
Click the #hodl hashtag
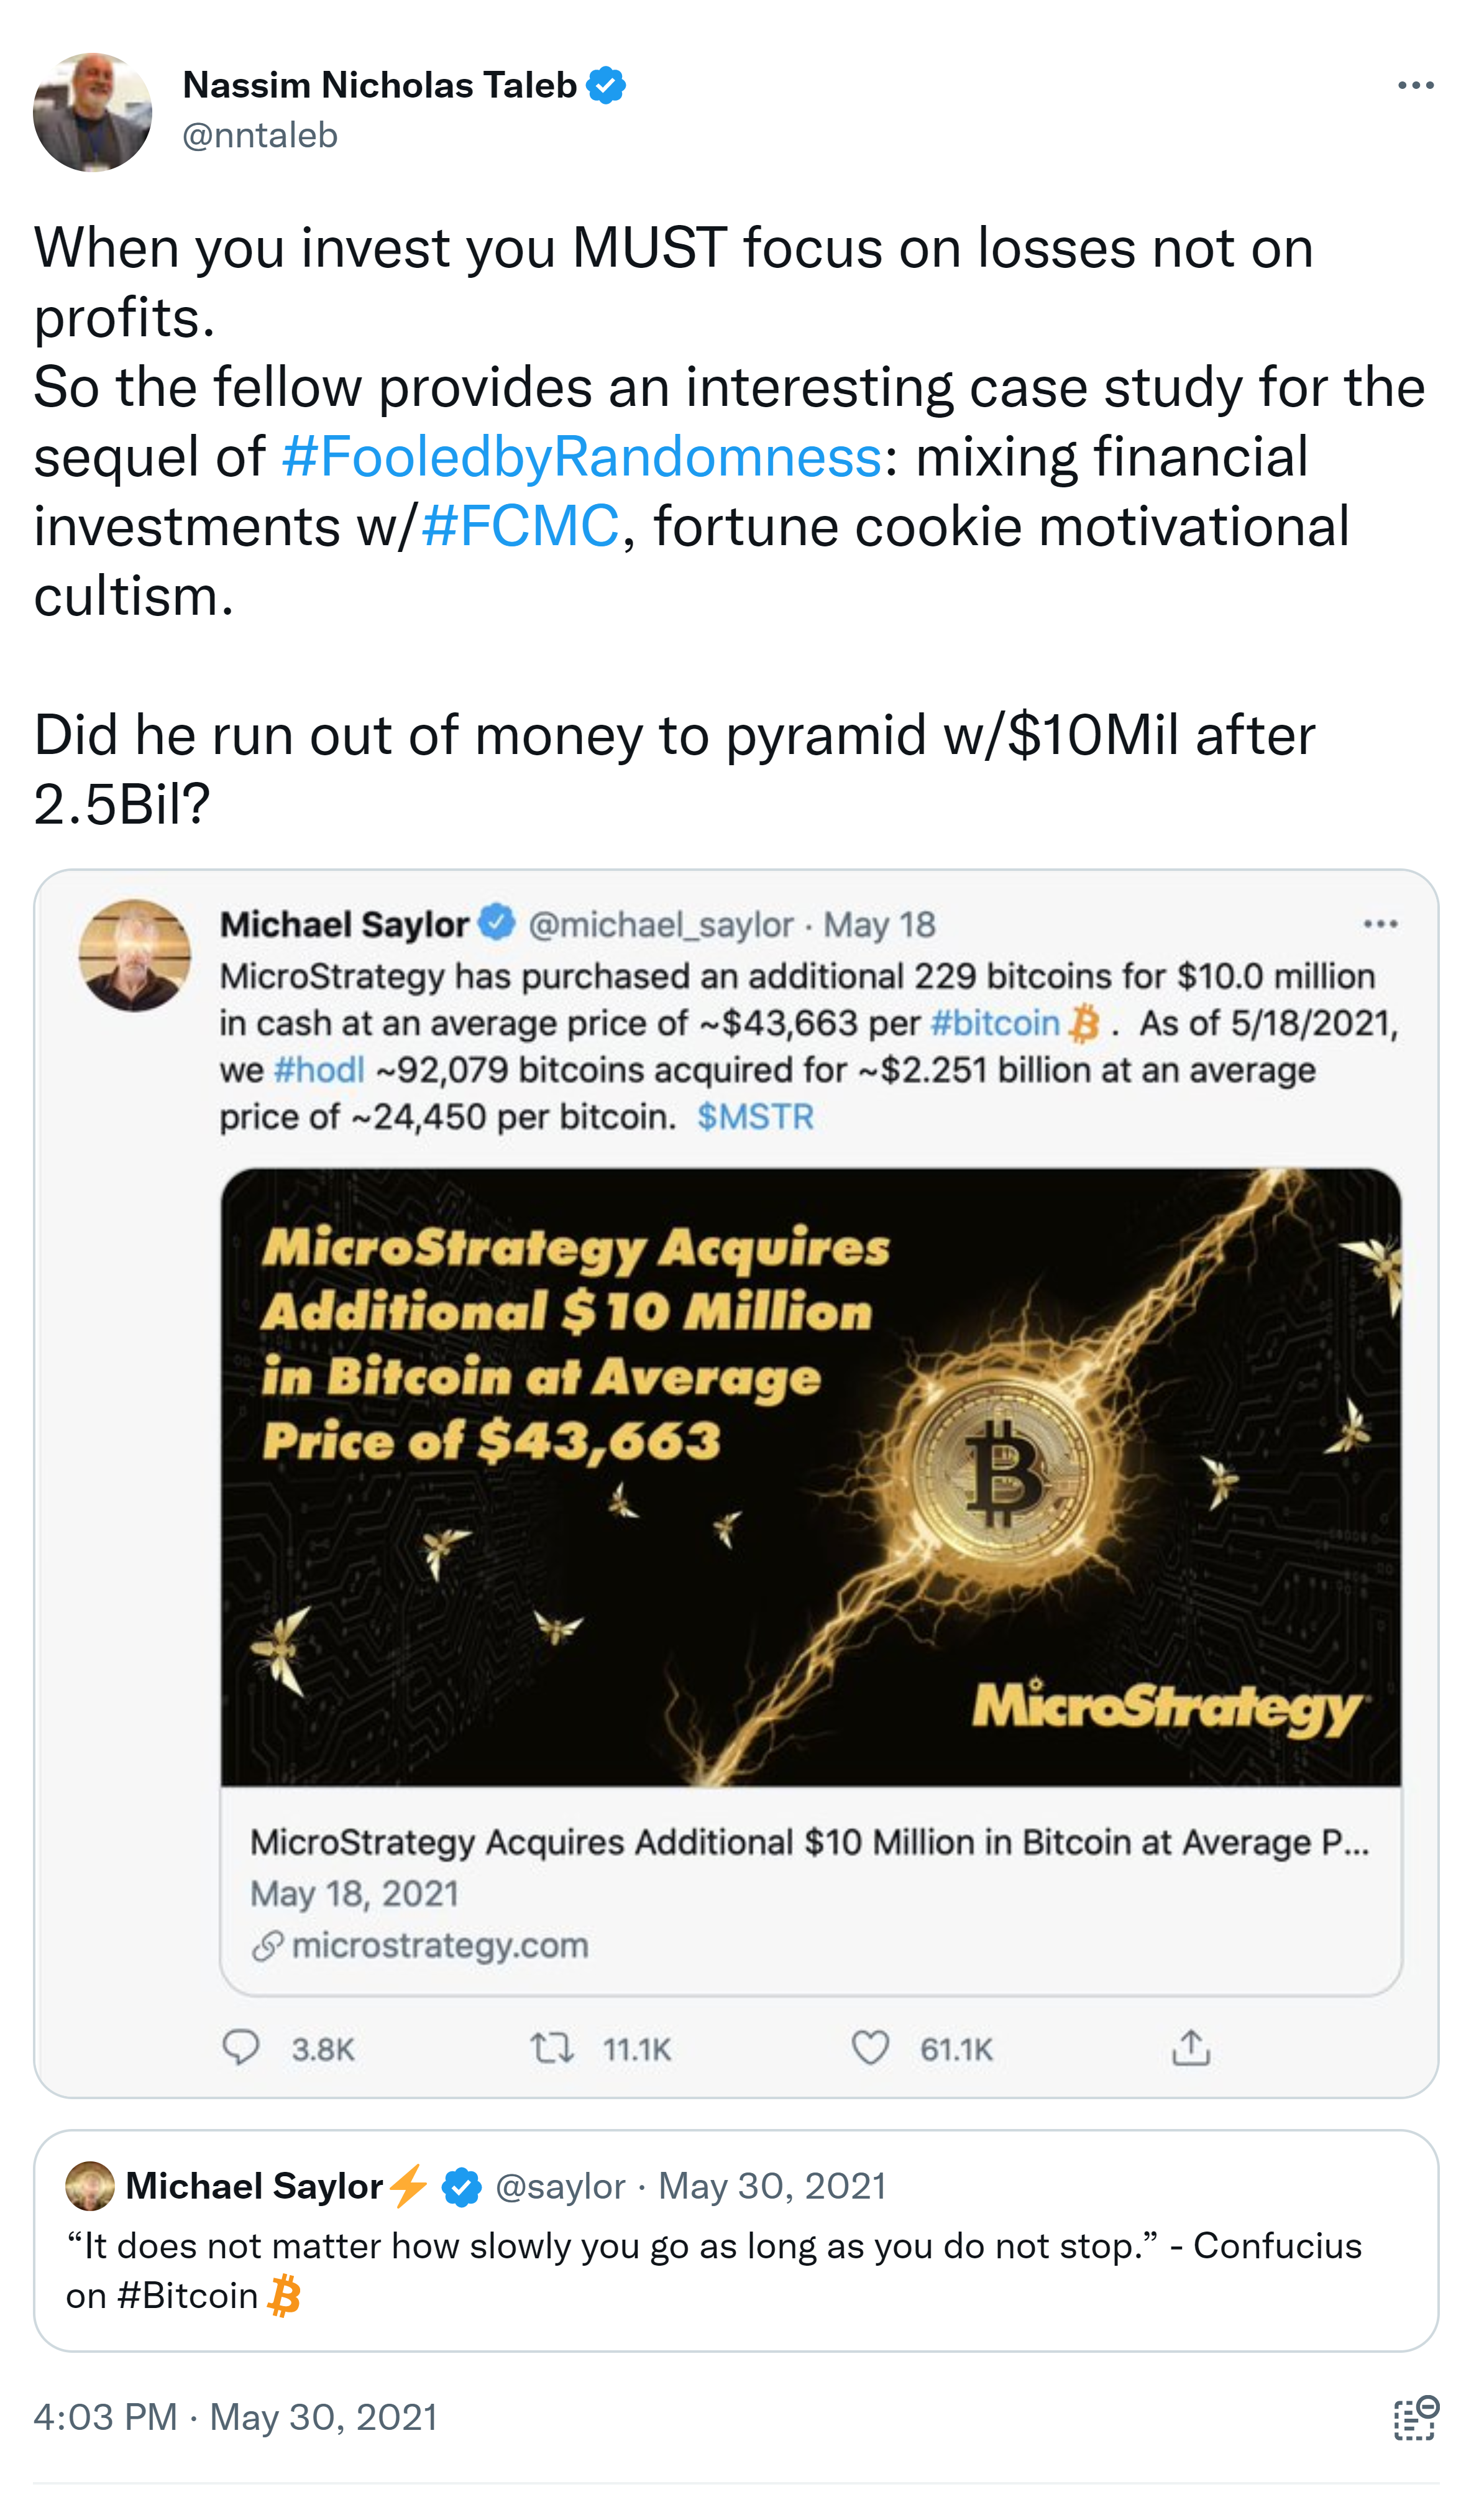coord(319,1070)
